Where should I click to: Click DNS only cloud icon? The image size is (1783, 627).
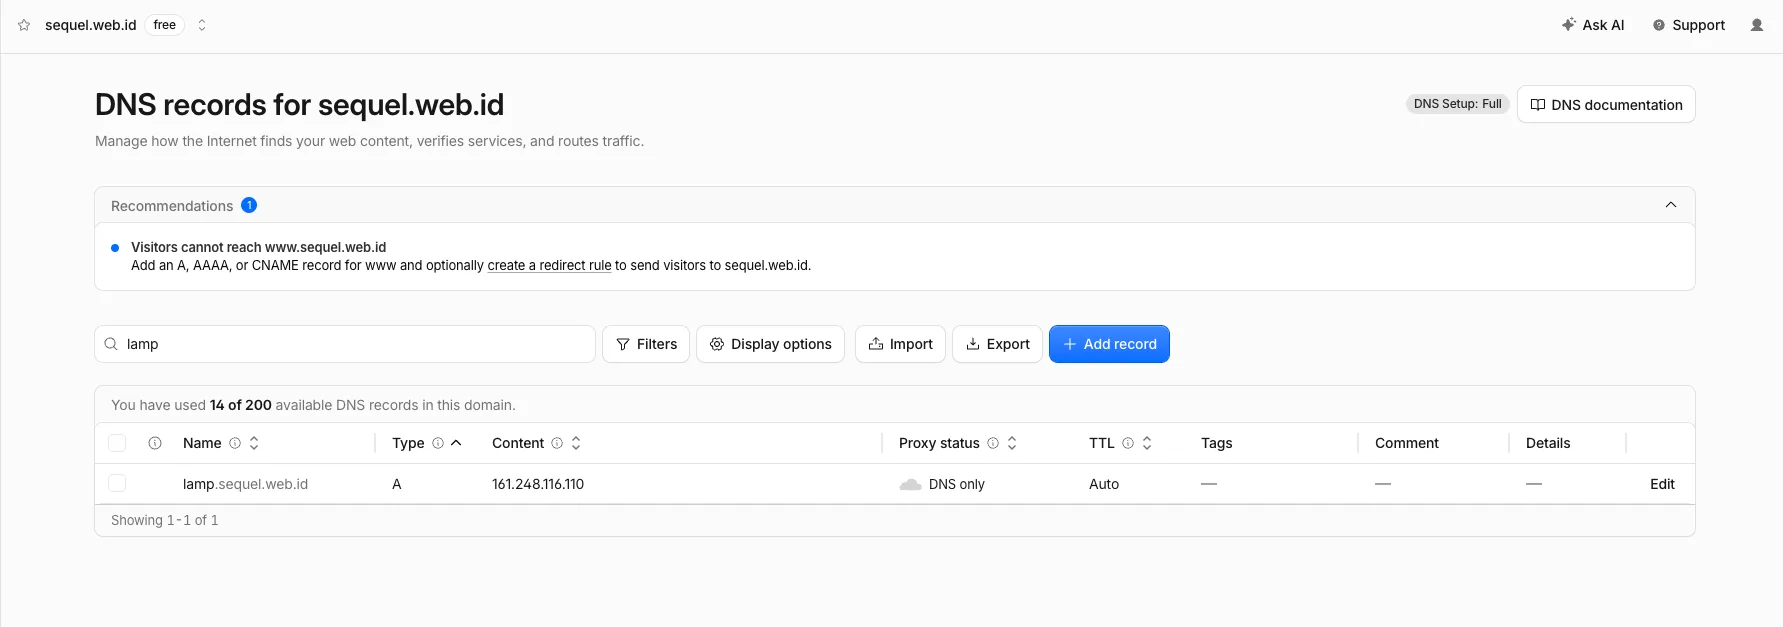(x=910, y=485)
